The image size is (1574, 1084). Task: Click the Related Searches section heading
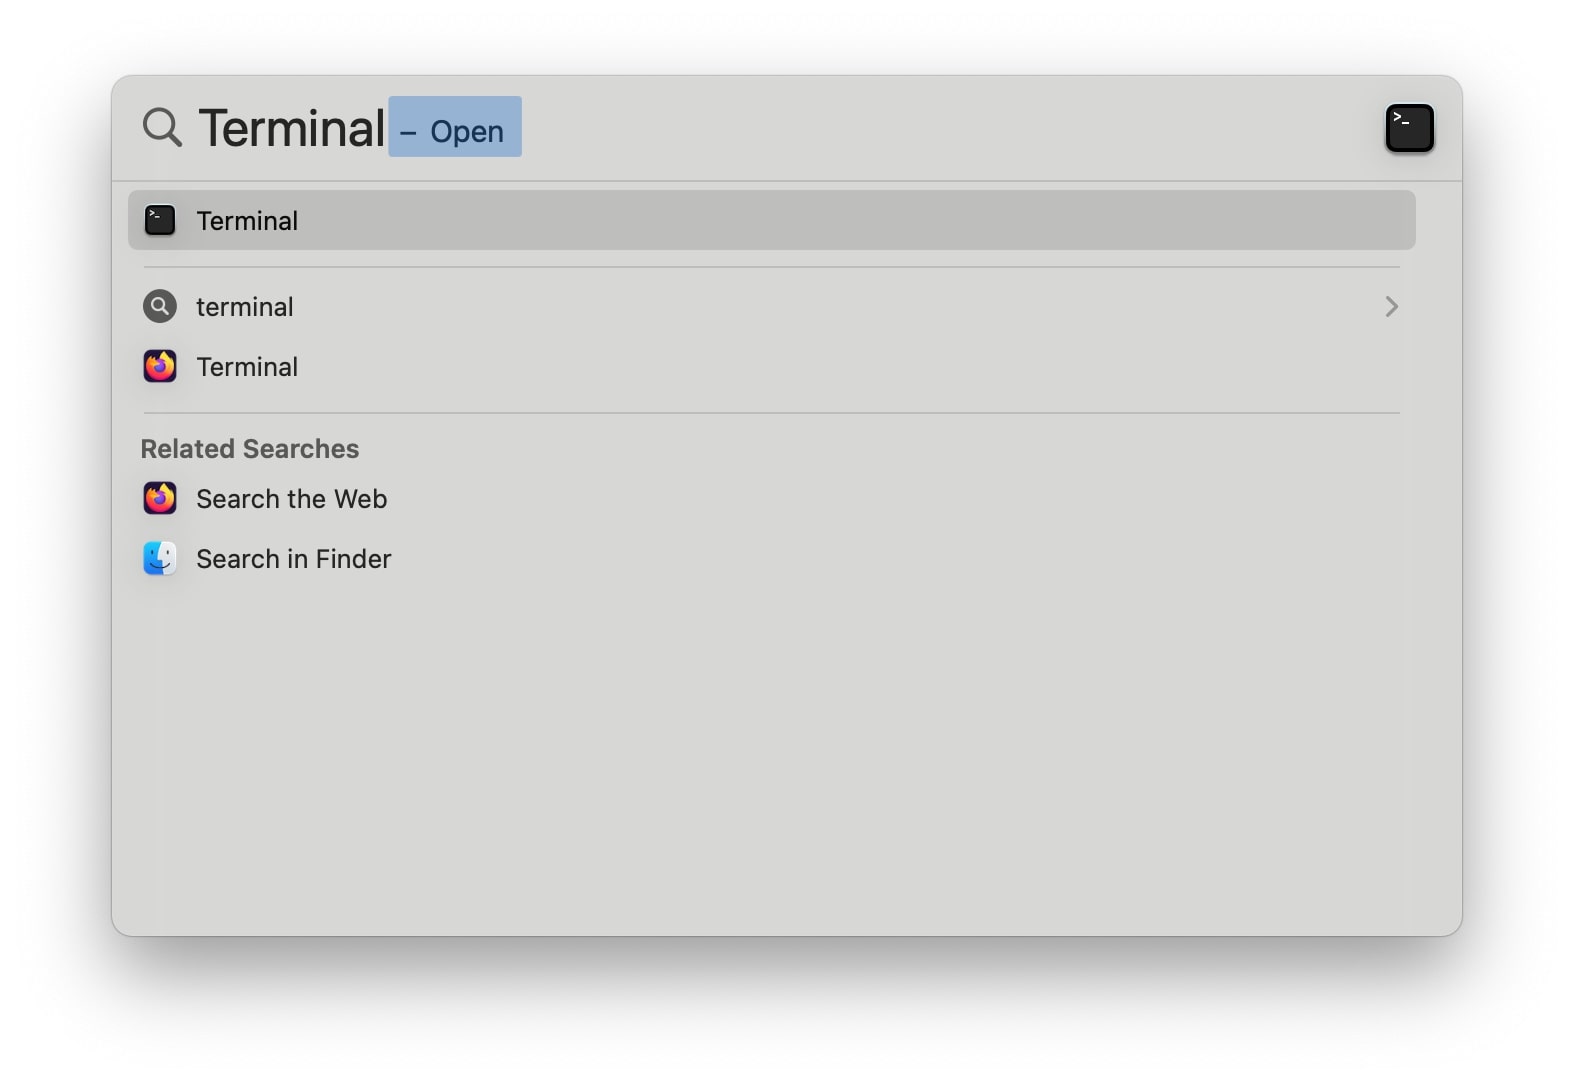[x=250, y=449]
